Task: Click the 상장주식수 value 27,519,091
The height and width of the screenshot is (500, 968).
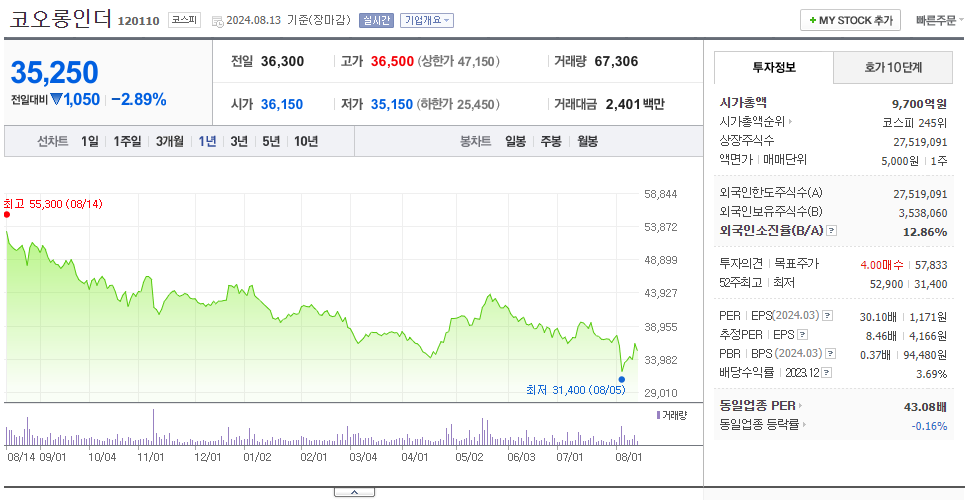Action: click(x=920, y=142)
